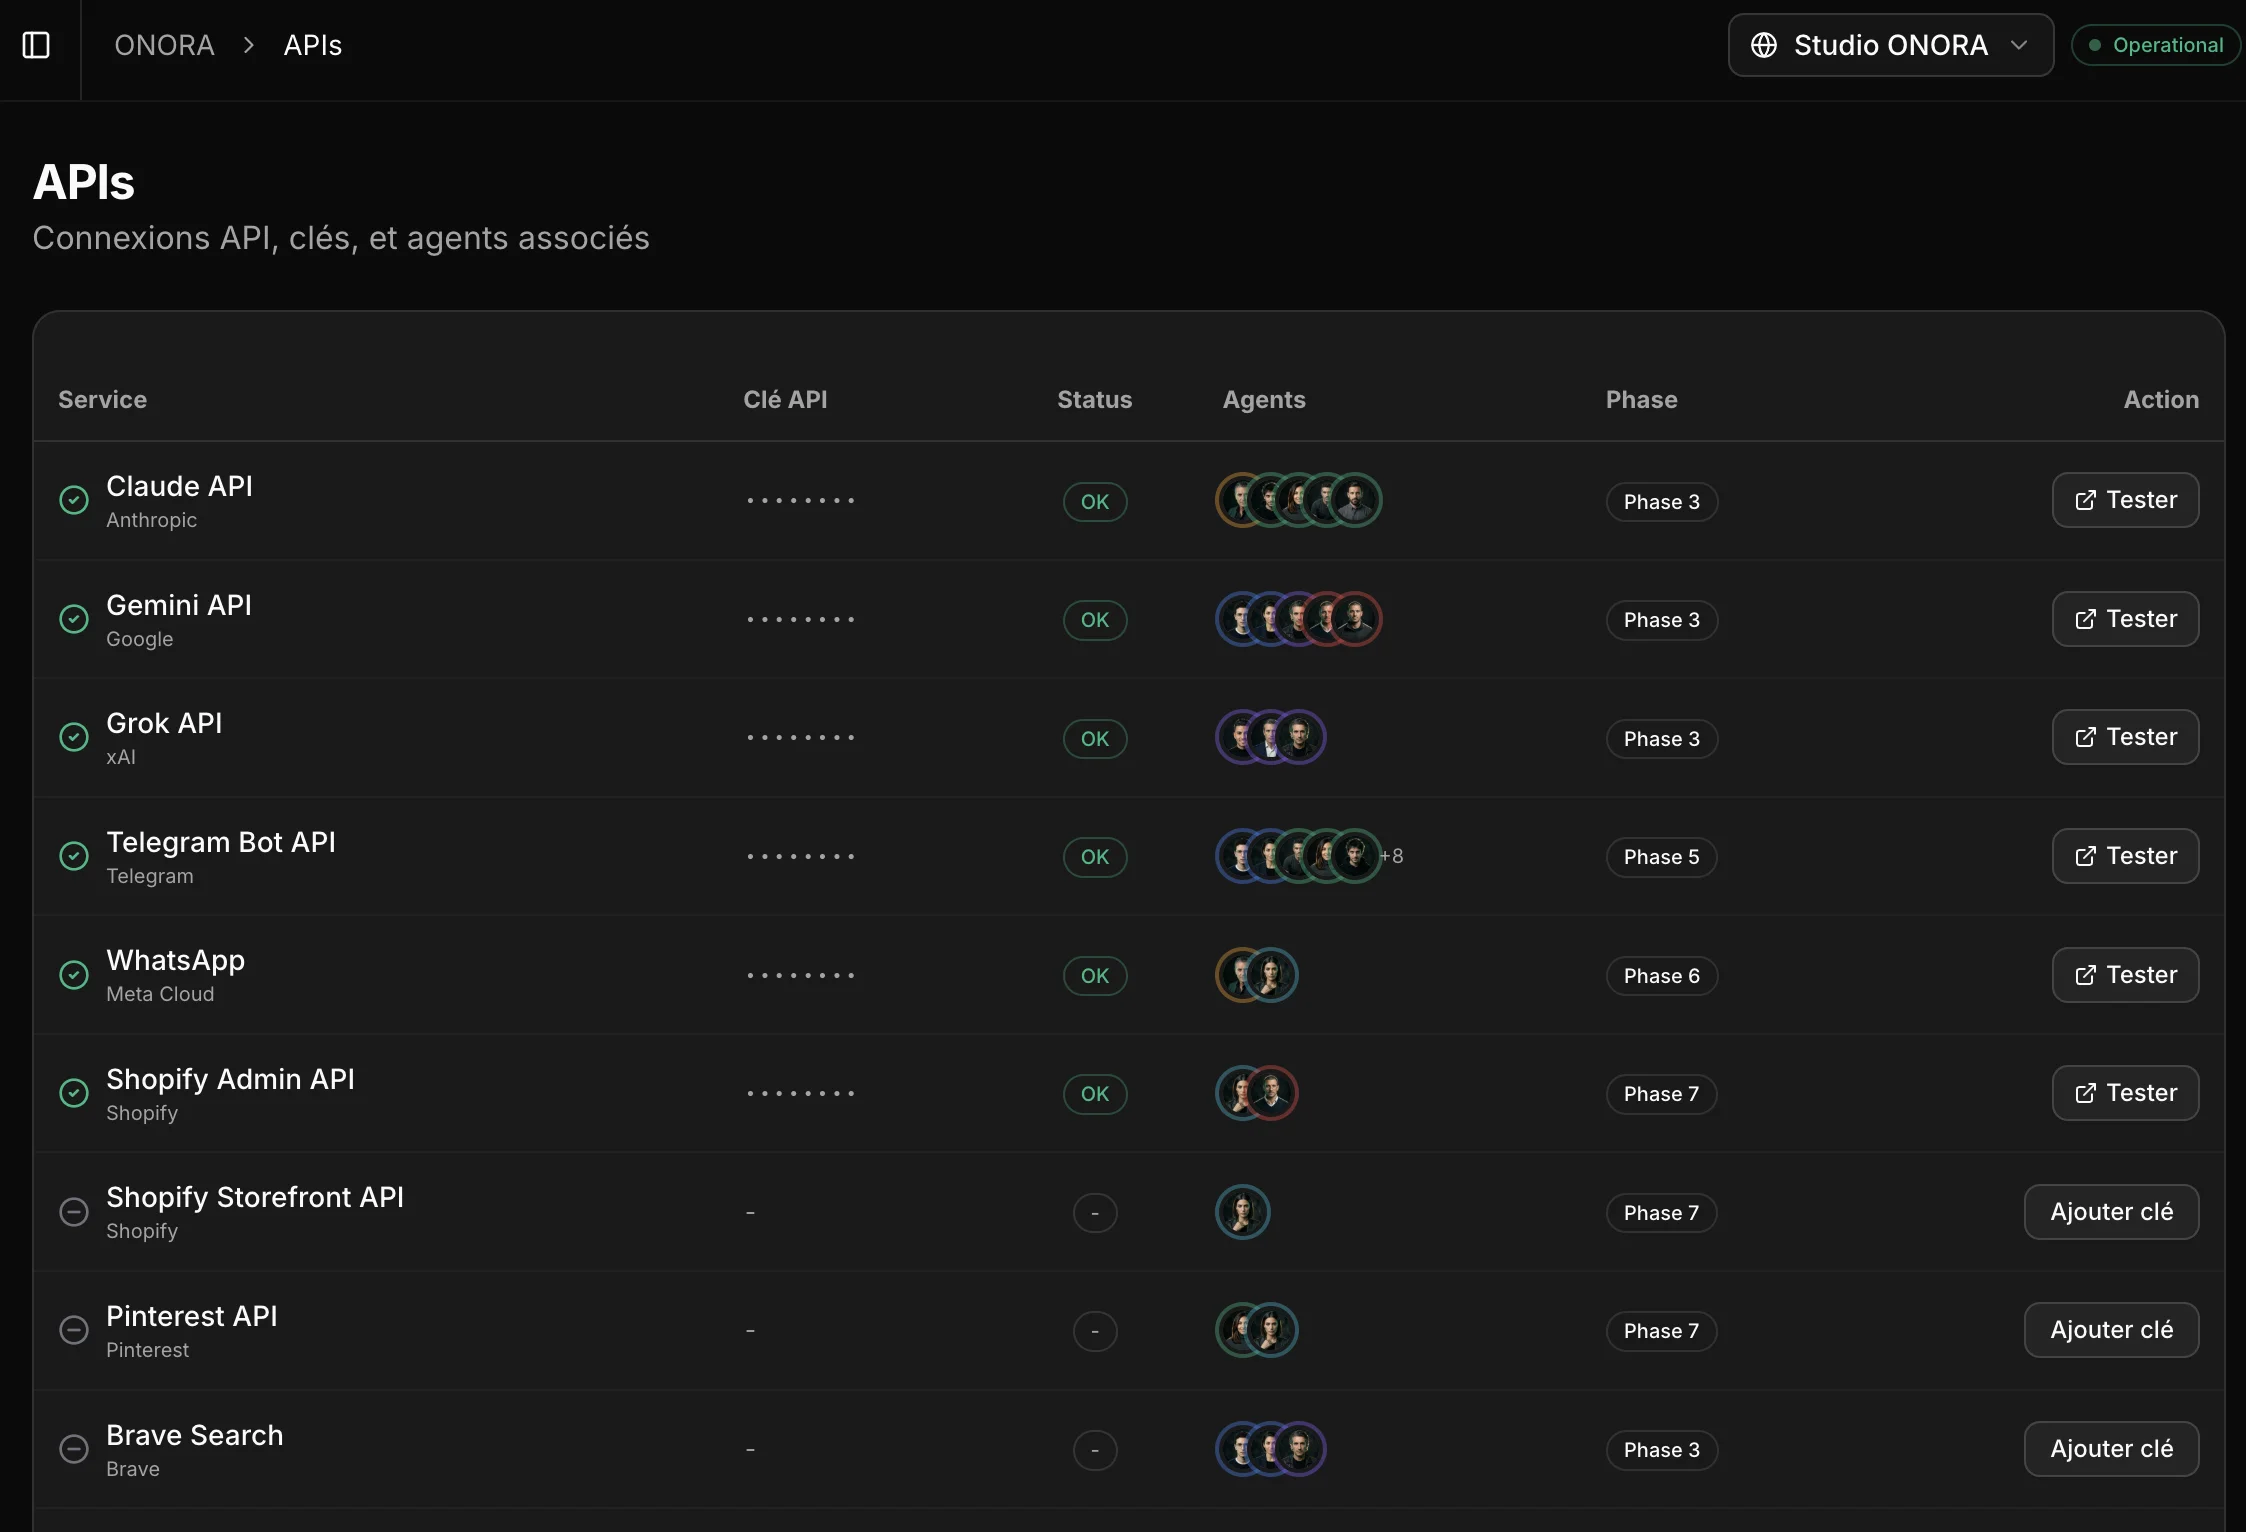Sort by the Service column header
The width and height of the screenshot is (2246, 1532).
click(102, 400)
